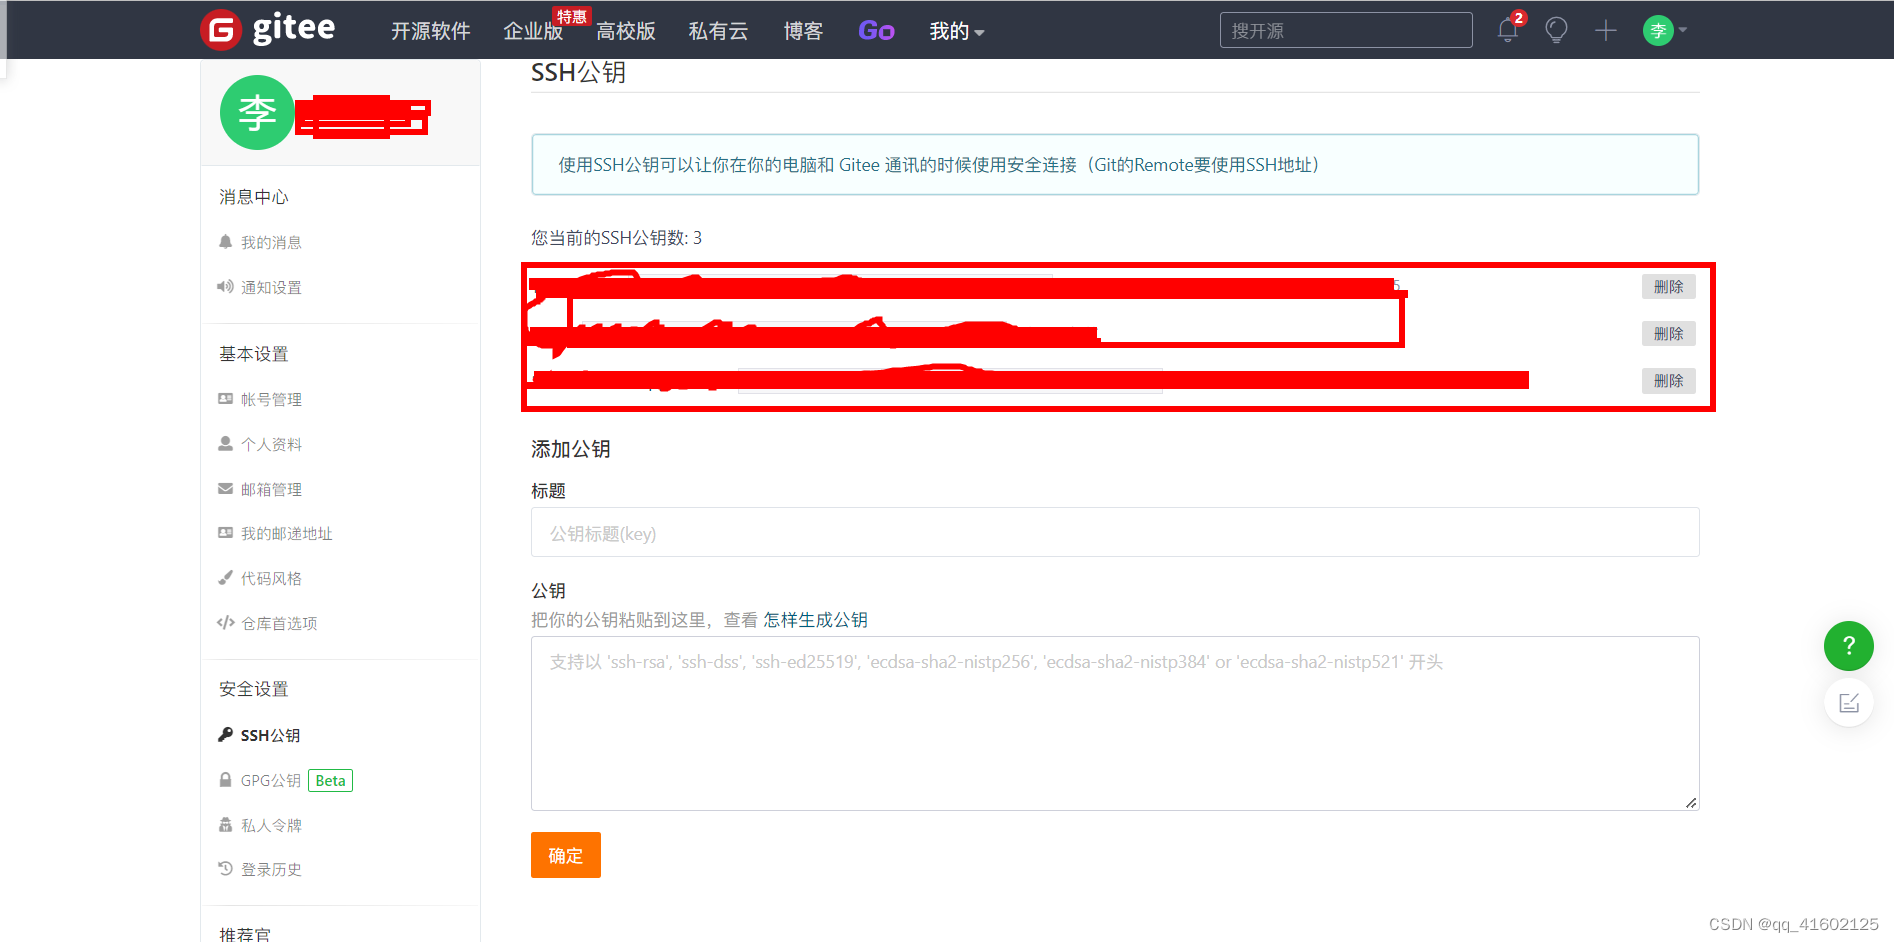Open the user avatar menu in header
Viewport: 1894px width, 942px height.
click(1664, 30)
